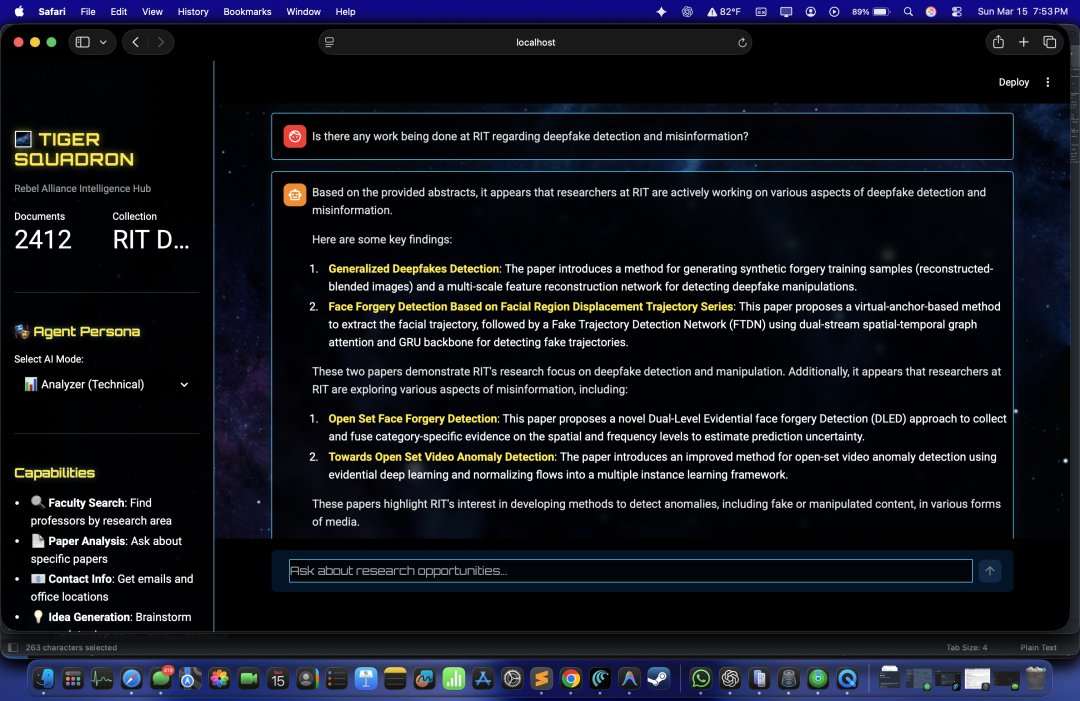
Task: Open Messages from the Dock
Action: coord(160,679)
